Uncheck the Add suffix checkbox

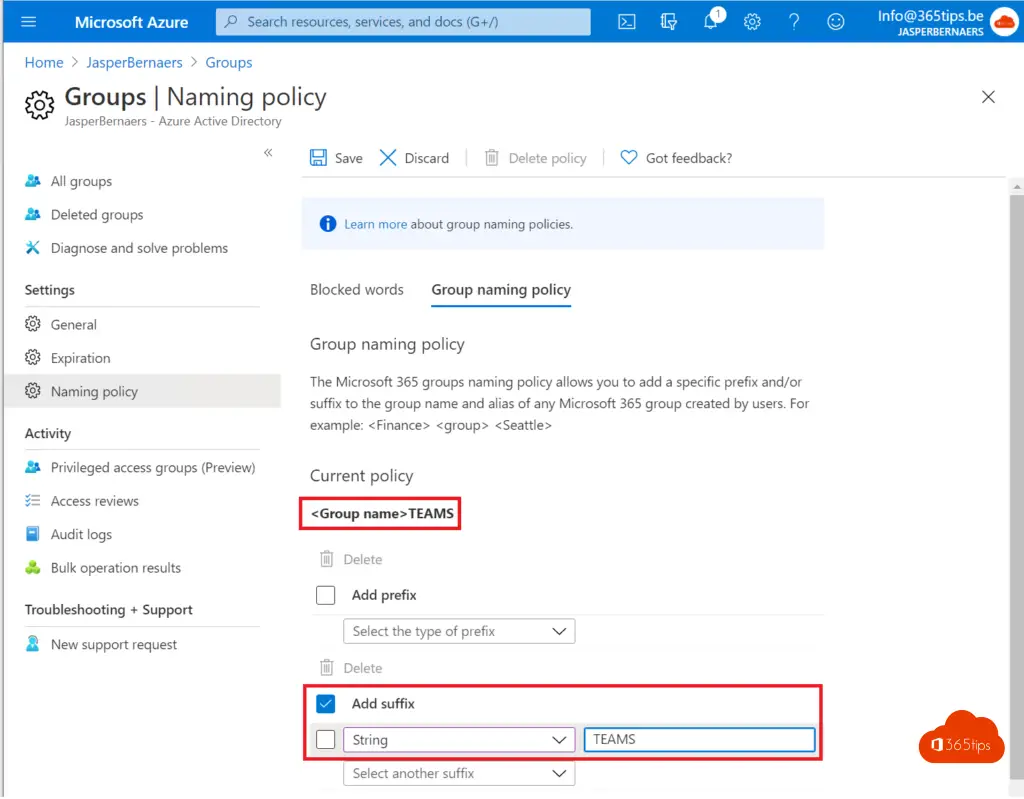click(x=326, y=704)
